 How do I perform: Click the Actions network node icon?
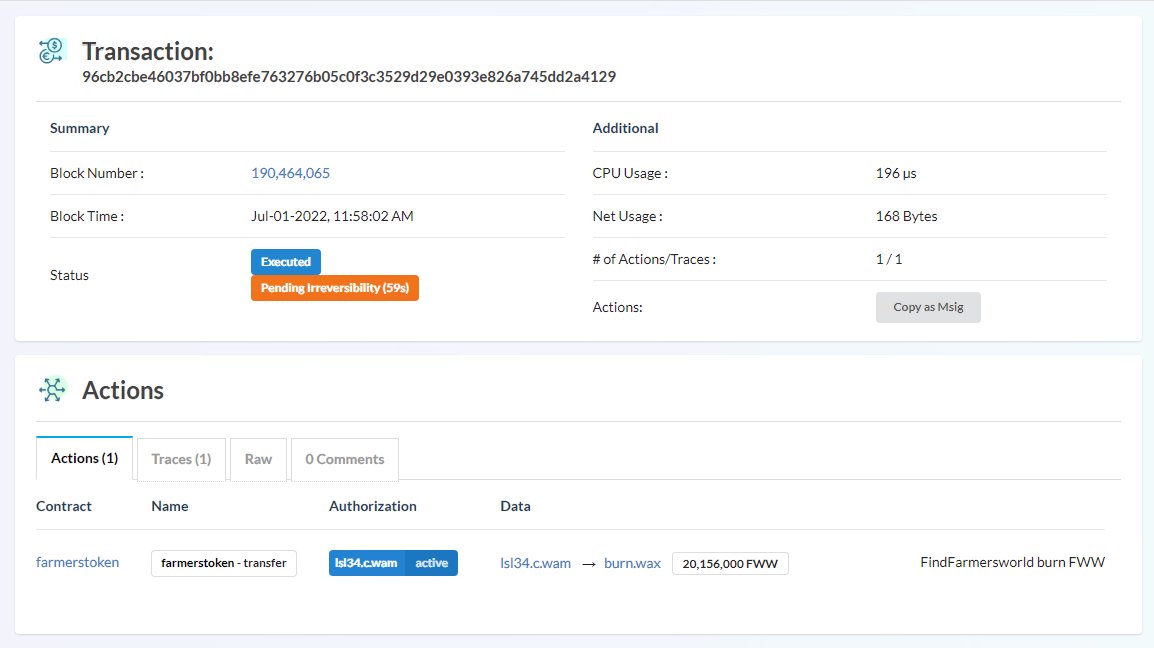coord(52,390)
